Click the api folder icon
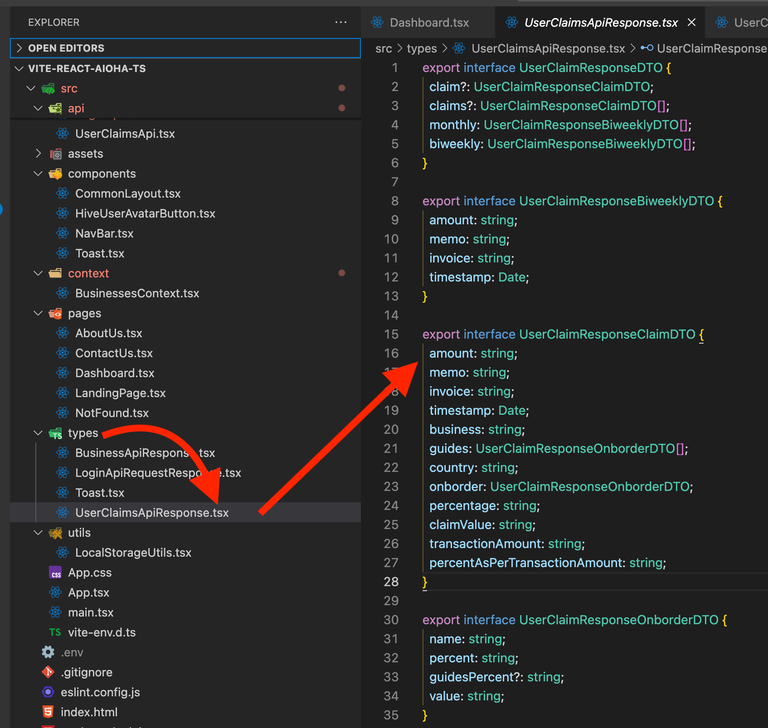Viewport: 768px width, 728px height. point(55,108)
